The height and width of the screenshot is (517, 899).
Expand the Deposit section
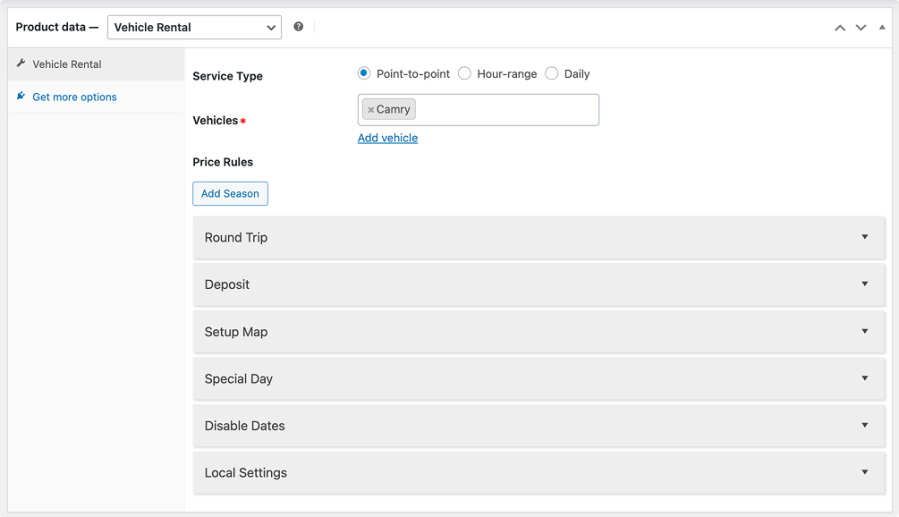pos(538,285)
